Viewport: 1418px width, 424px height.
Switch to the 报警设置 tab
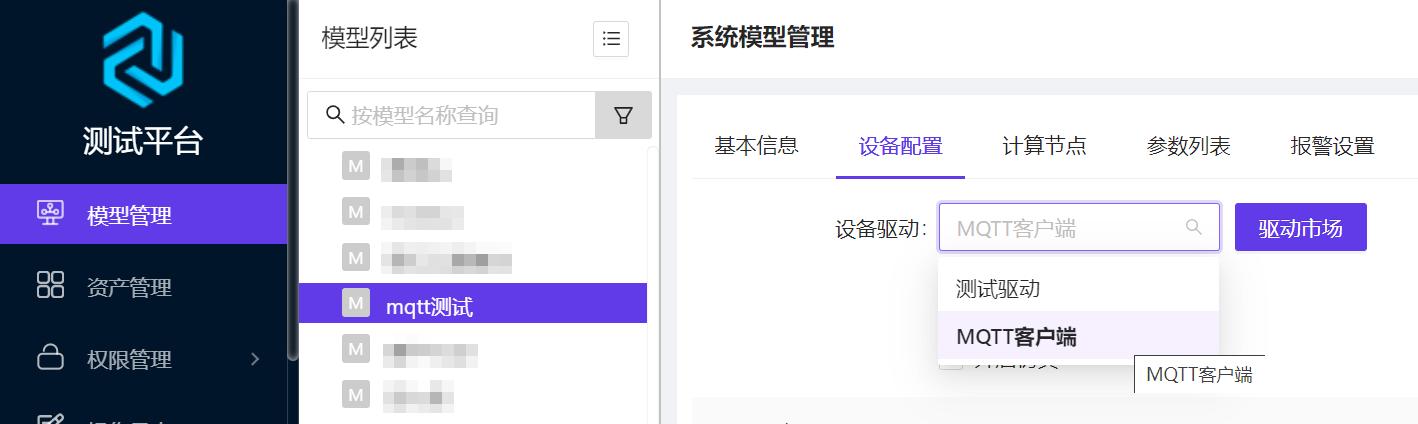click(1332, 146)
